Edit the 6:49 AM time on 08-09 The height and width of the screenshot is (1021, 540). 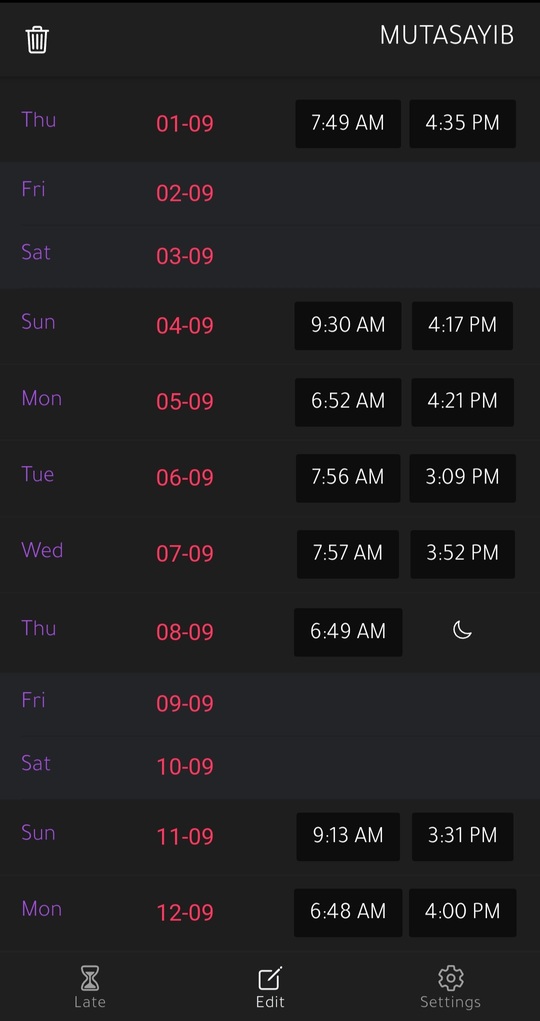click(348, 632)
